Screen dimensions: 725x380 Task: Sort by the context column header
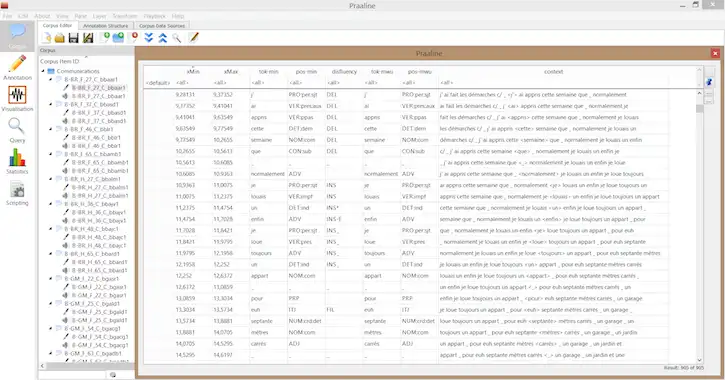coord(553,72)
